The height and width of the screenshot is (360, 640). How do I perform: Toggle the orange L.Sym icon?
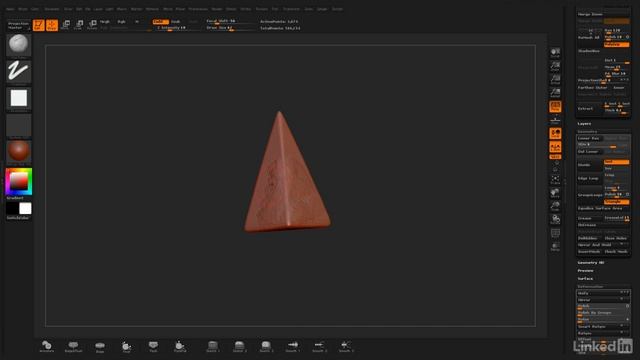pyautogui.click(x=555, y=147)
